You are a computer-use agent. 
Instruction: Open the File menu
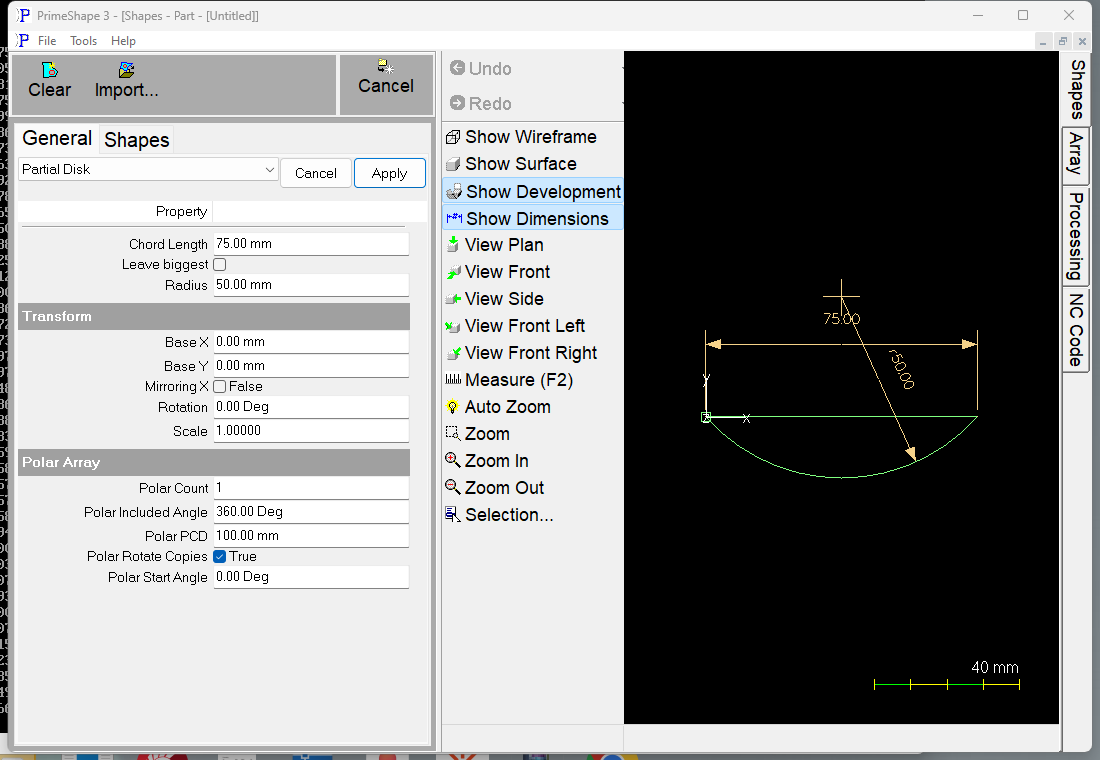click(47, 41)
